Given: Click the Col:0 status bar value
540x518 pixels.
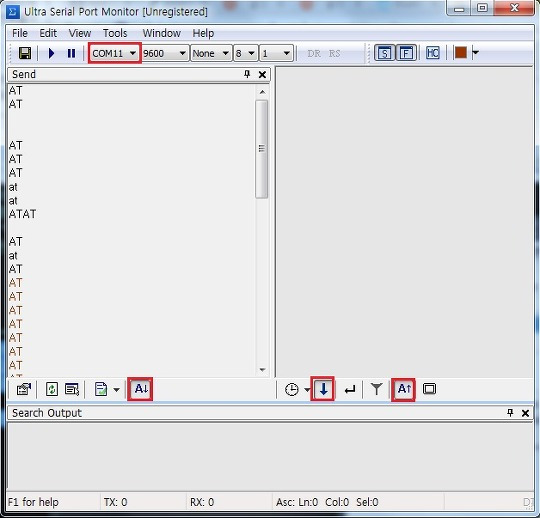Looking at the screenshot, I should pyautogui.click(x=337, y=502).
